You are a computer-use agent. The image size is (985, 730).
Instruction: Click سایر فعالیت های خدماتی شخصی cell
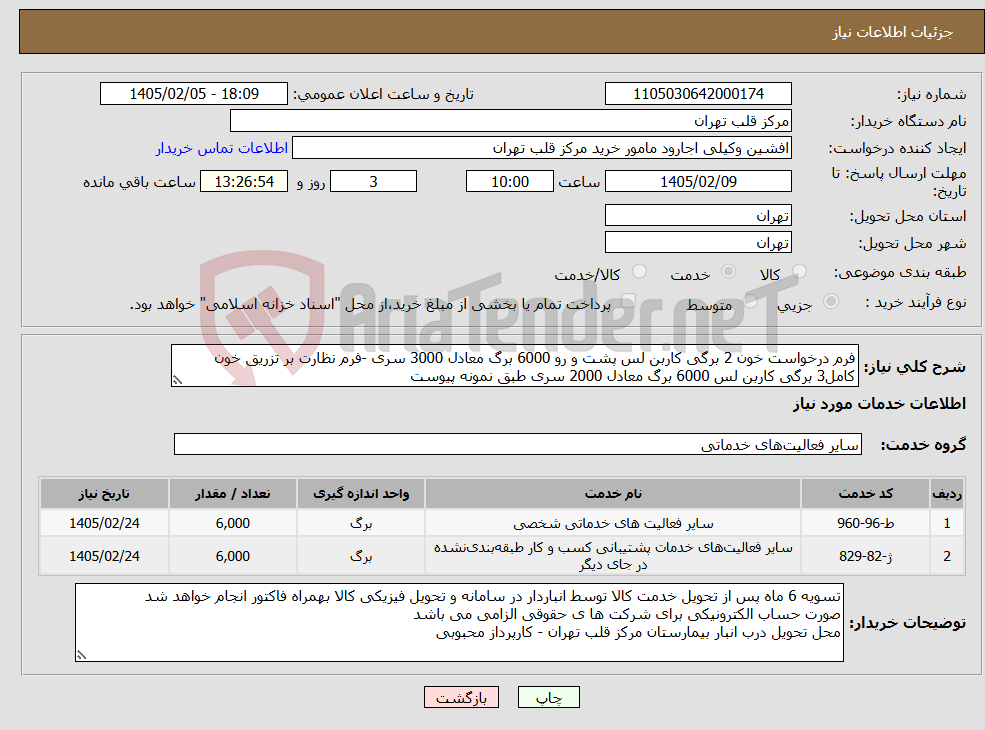(x=613, y=523)
